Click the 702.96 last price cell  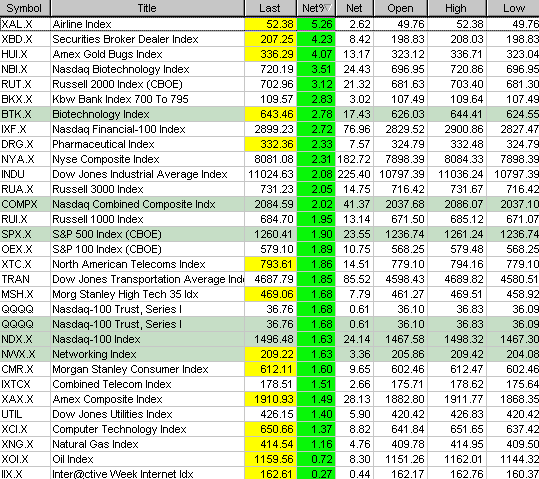click(270, 84)
